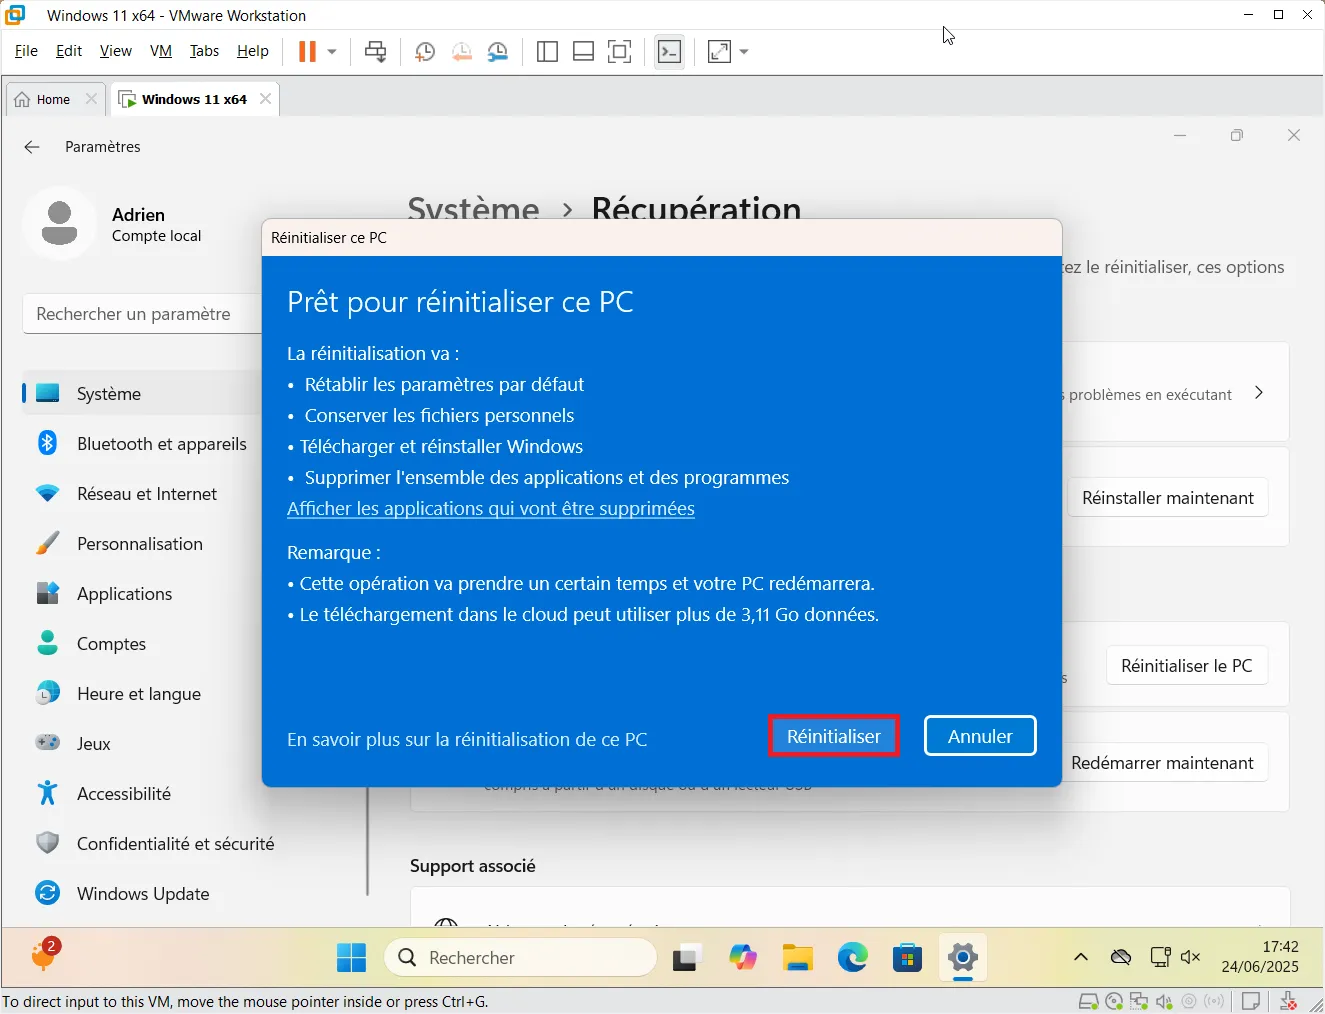1325x1014 pixels.
Task: Open the Help menu
Action: point(253,51)
